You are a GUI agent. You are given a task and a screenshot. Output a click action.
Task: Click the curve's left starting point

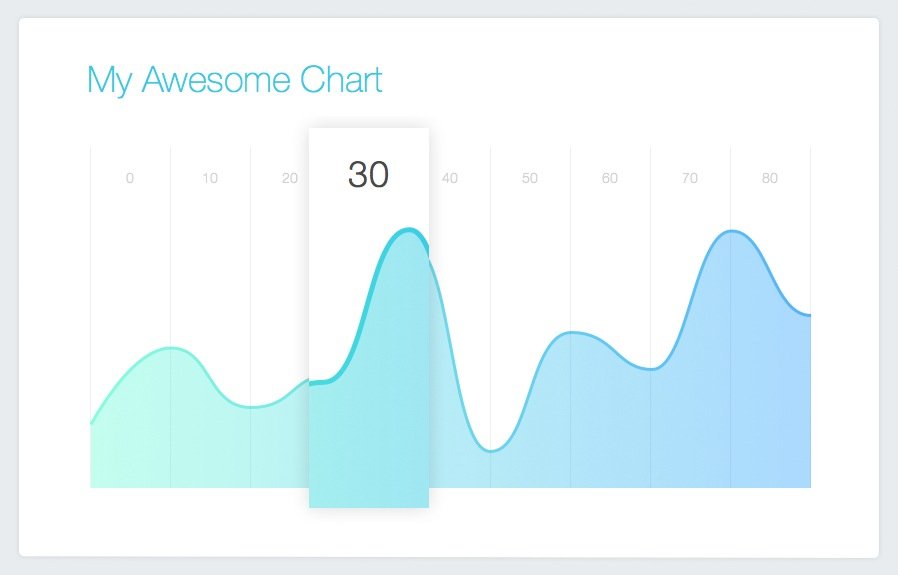tap(92, 423)
